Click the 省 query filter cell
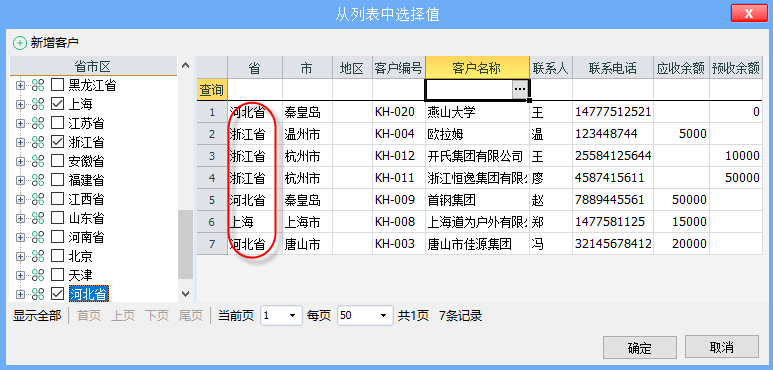773x370 pixels. point(255,89)
